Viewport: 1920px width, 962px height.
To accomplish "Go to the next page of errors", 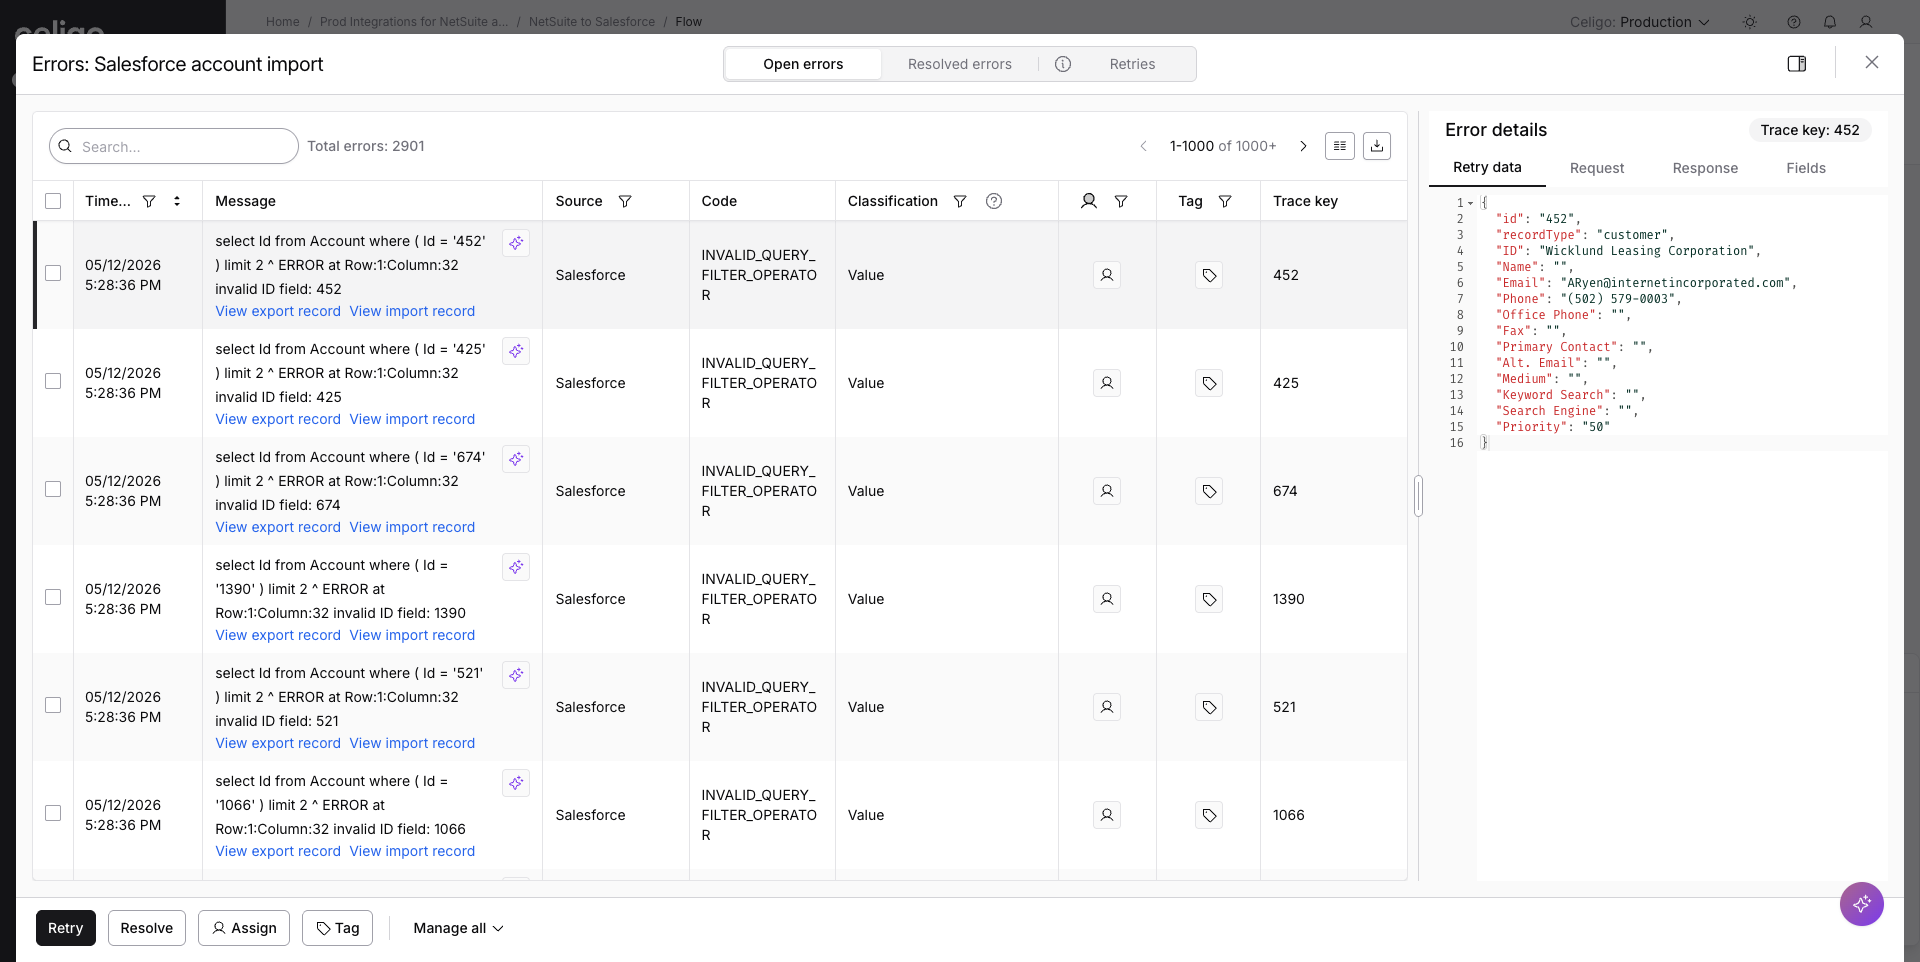I will pos(1303,146).
